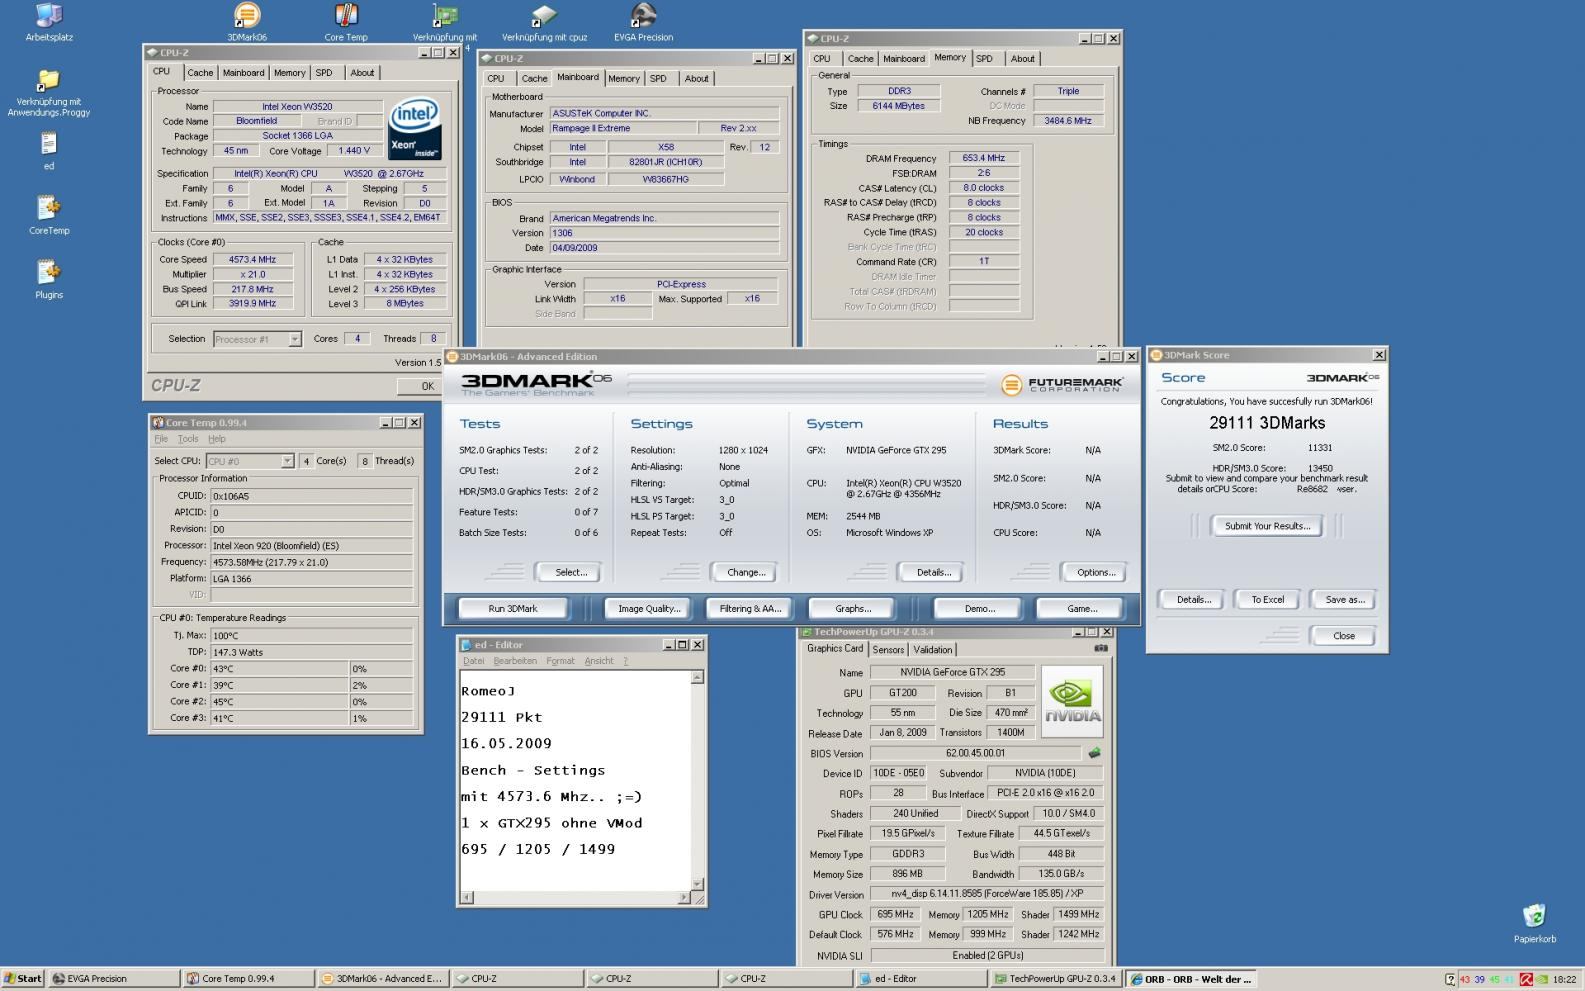This screenshot has height=991, width=1585.
Task: Switch to SPD tab in first CPU-Z window
Action: click(324, 73)
